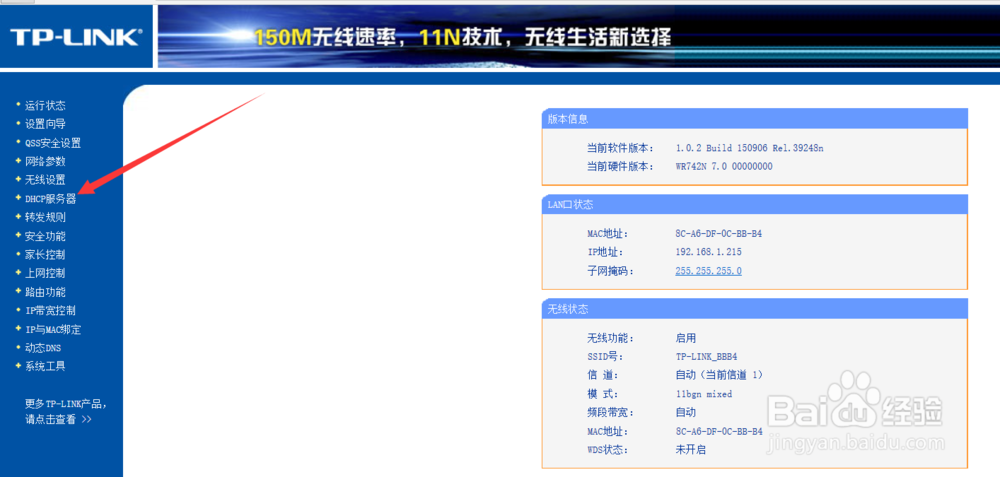Click the 无线功能 value 启用
This screenshot has height=477, width=1000.
point(686,338)
